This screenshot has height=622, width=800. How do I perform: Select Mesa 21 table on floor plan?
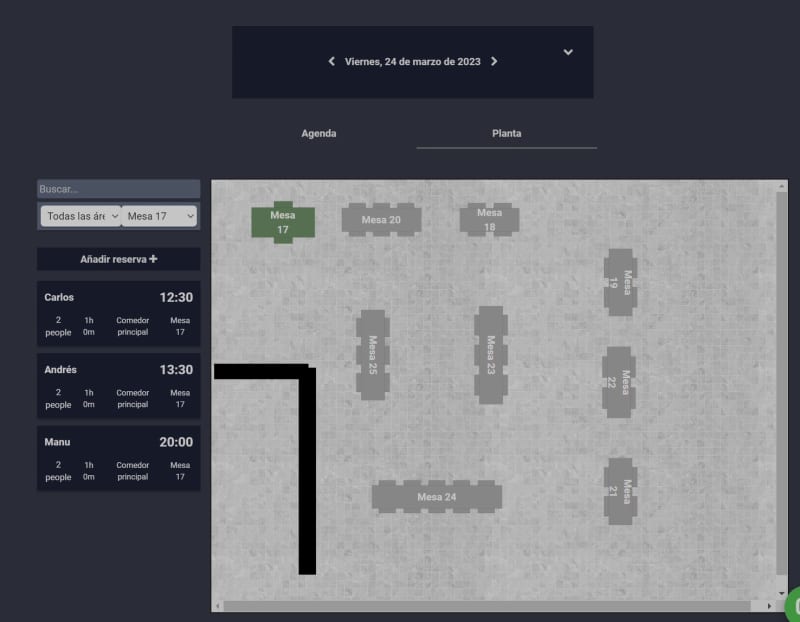[x=620, y=491]
